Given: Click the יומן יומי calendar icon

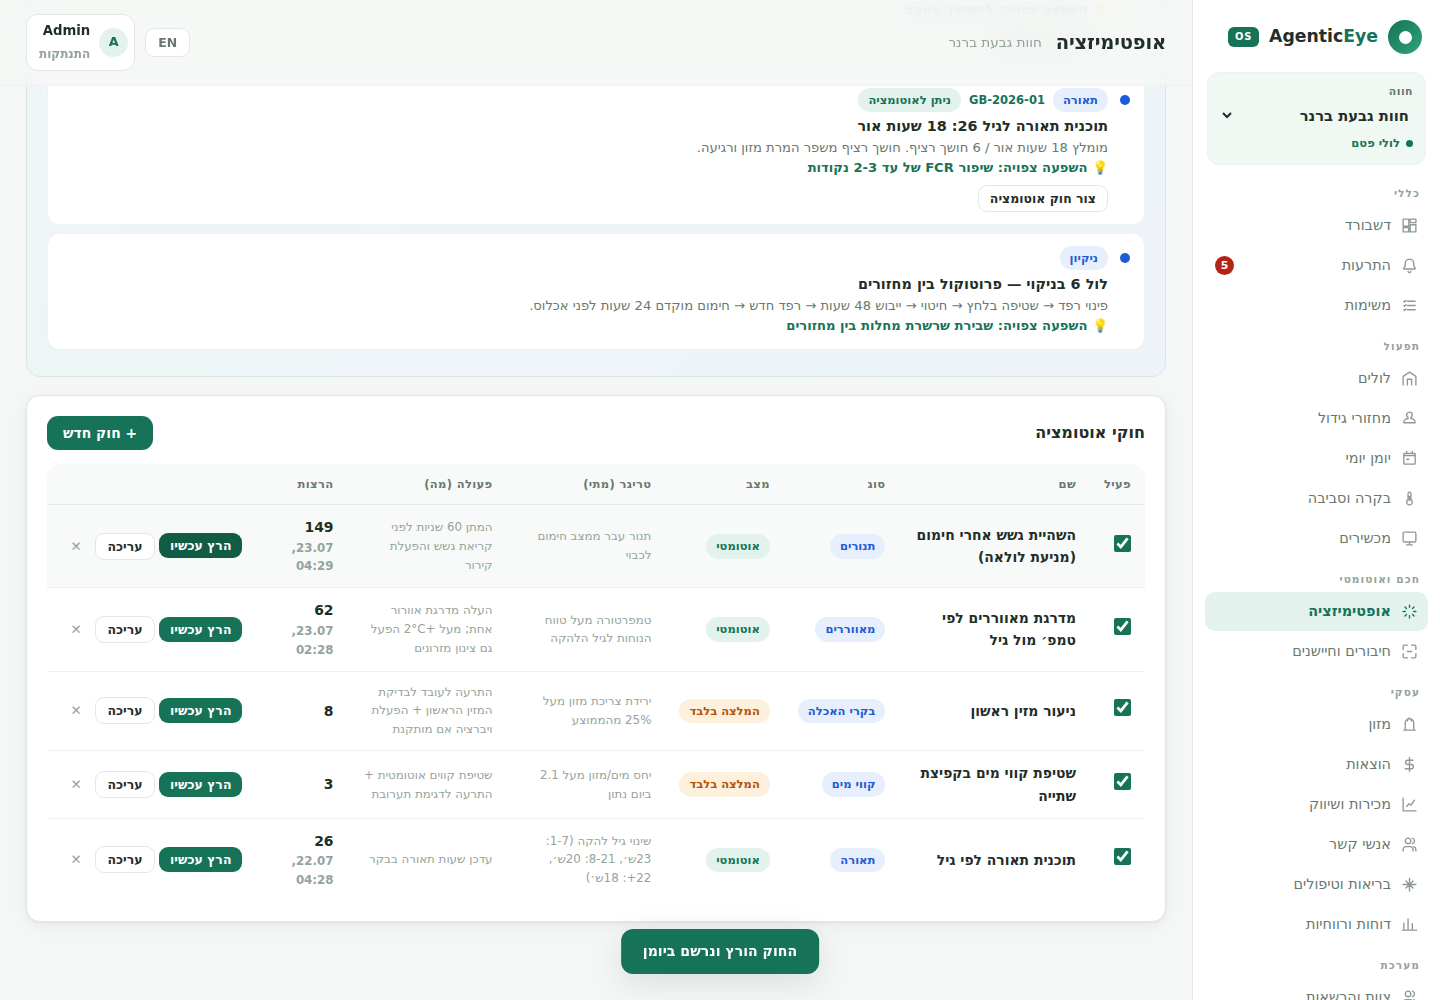Looking at the screenshot, I should pyautogui.click(x=1409, y=458).
